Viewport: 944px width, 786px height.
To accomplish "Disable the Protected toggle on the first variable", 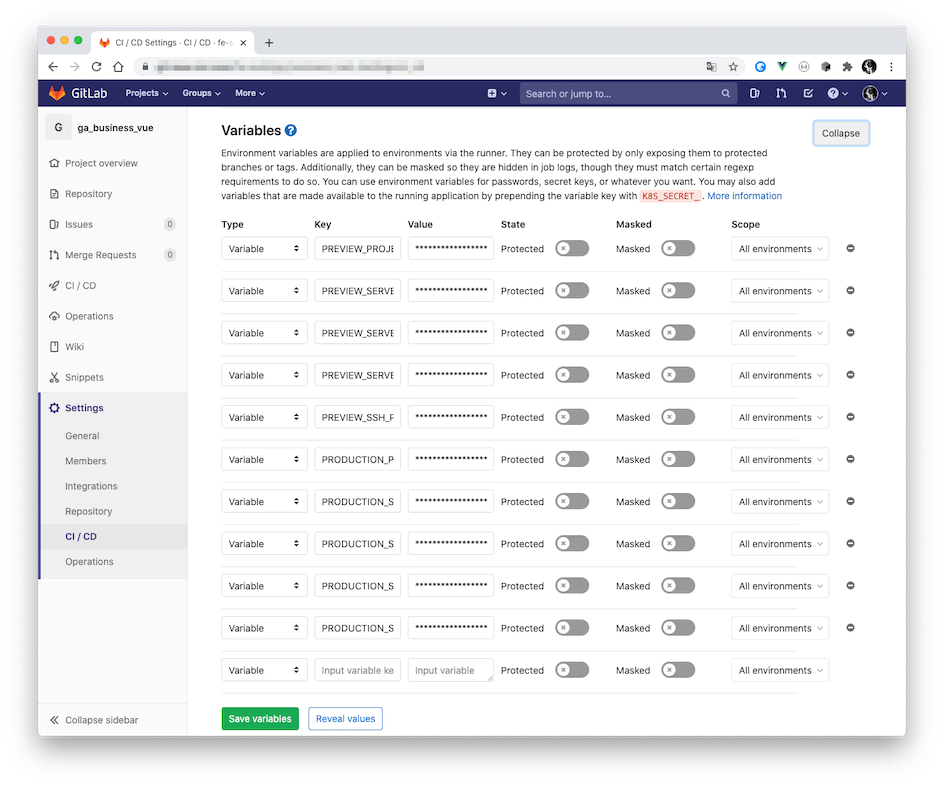I will point(571,249).
